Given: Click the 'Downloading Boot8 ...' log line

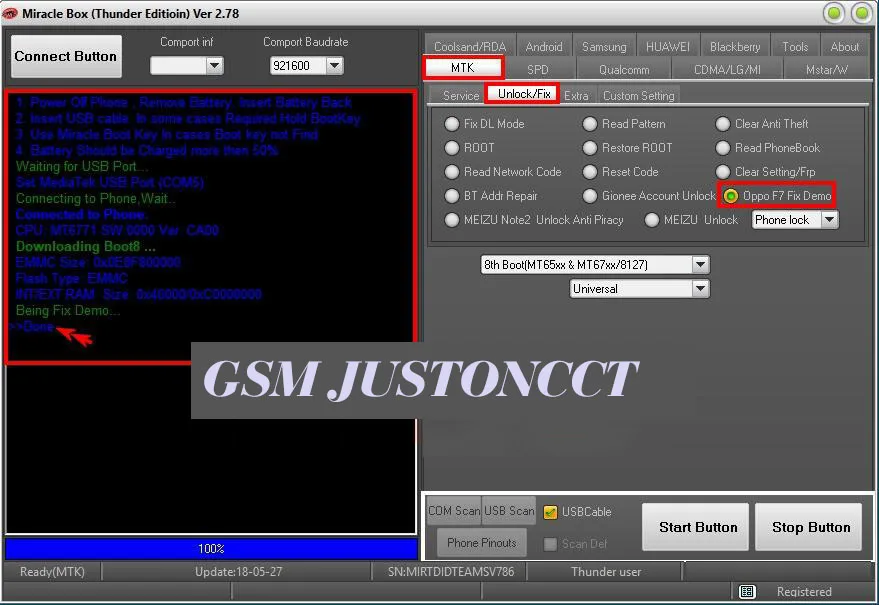Looking at the screenshot, I should 86,247.
